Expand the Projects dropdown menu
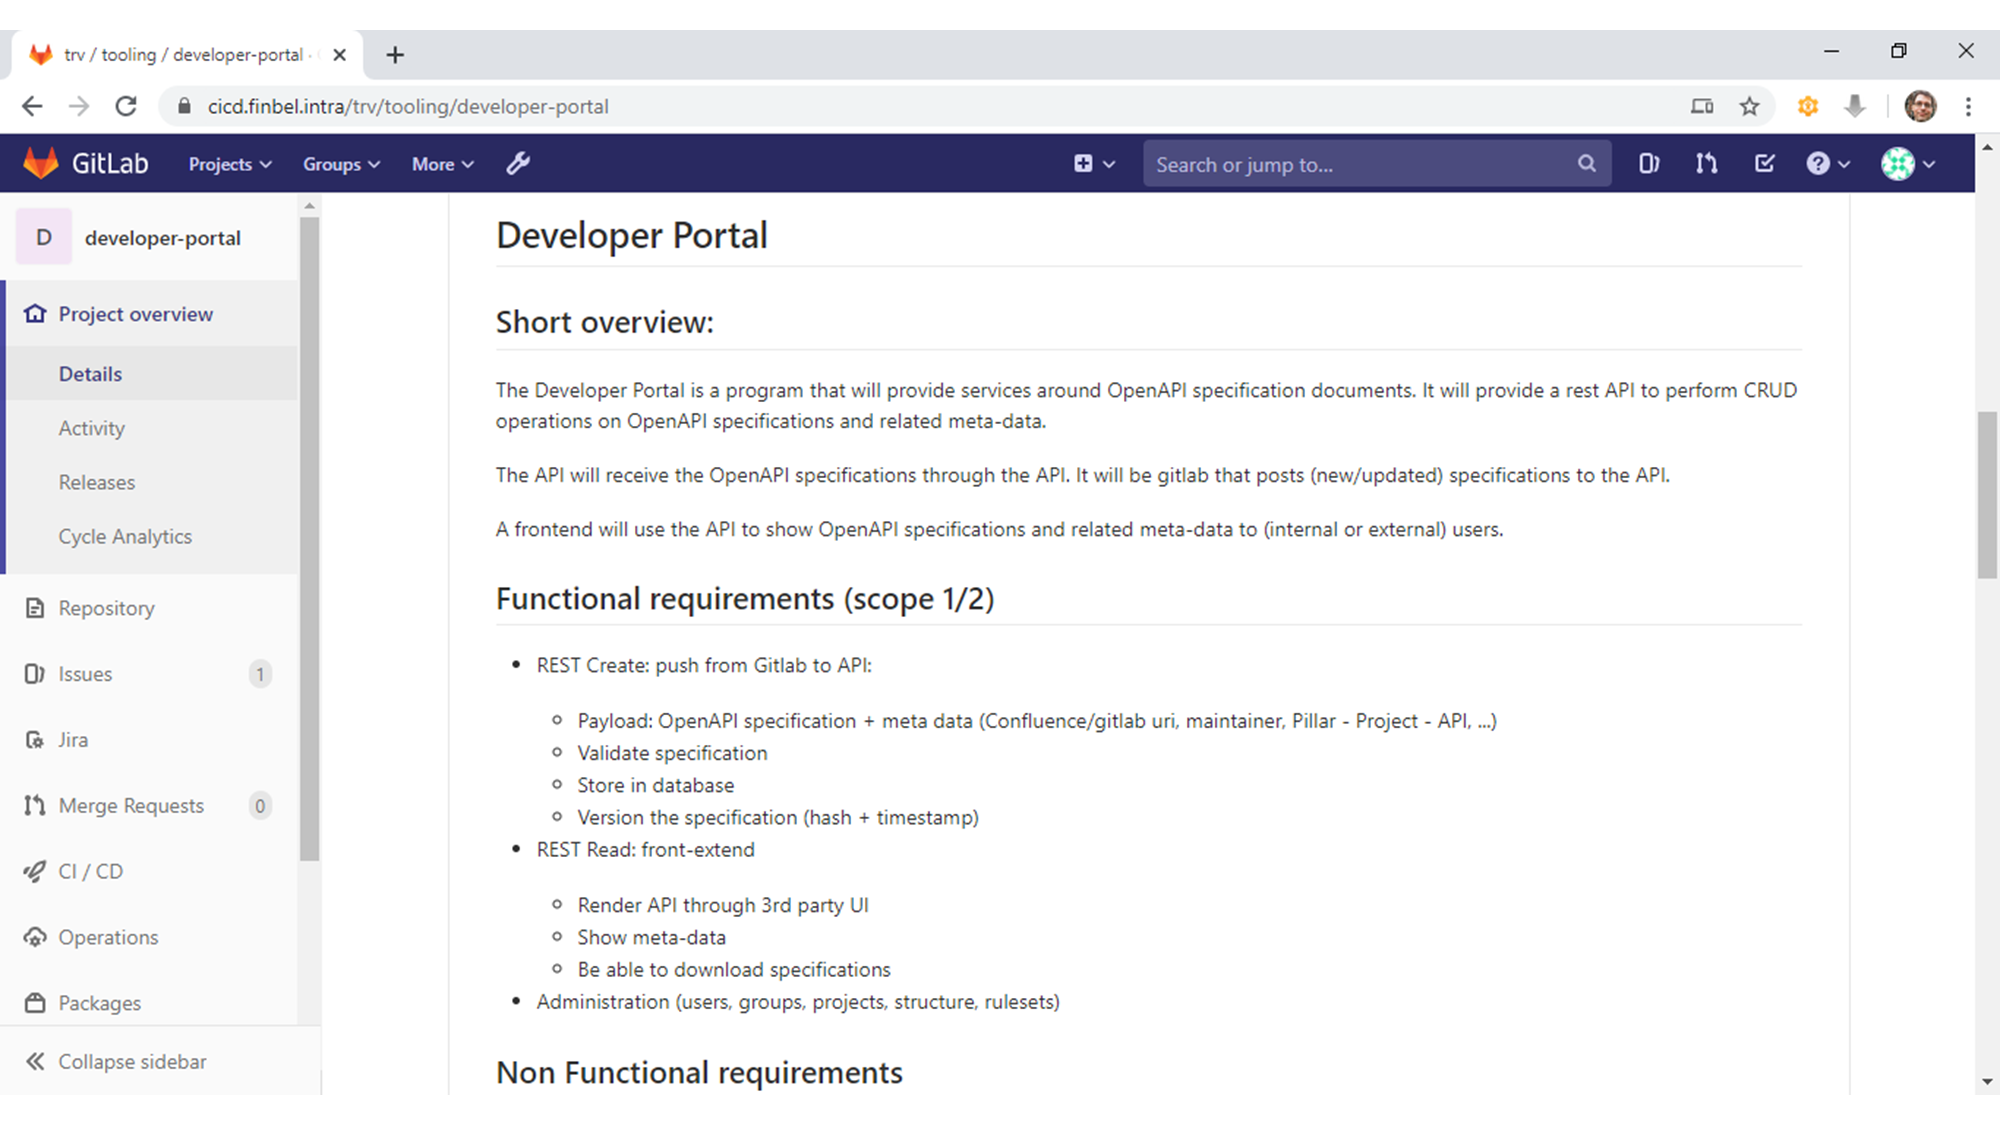2000x1125 pixels. click(x=230, y=164)
